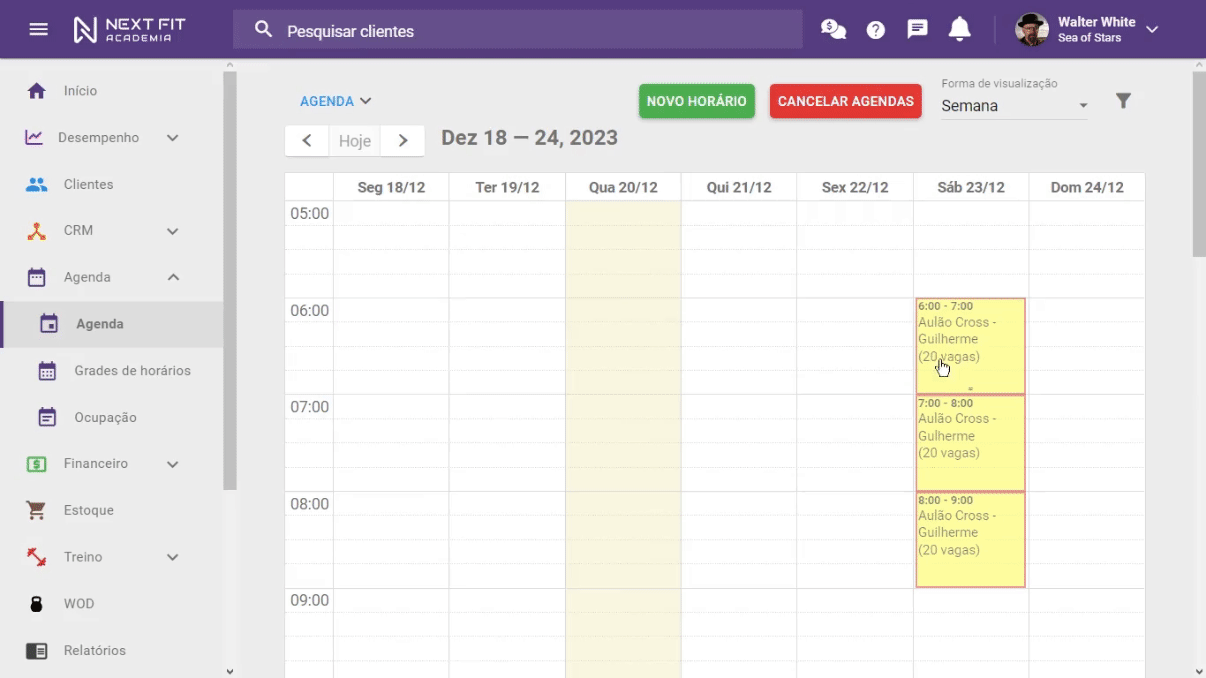The width and height of the screenshot is (1206, 678).
Task: Open the help question mark icon
Action: pos(875,29)
